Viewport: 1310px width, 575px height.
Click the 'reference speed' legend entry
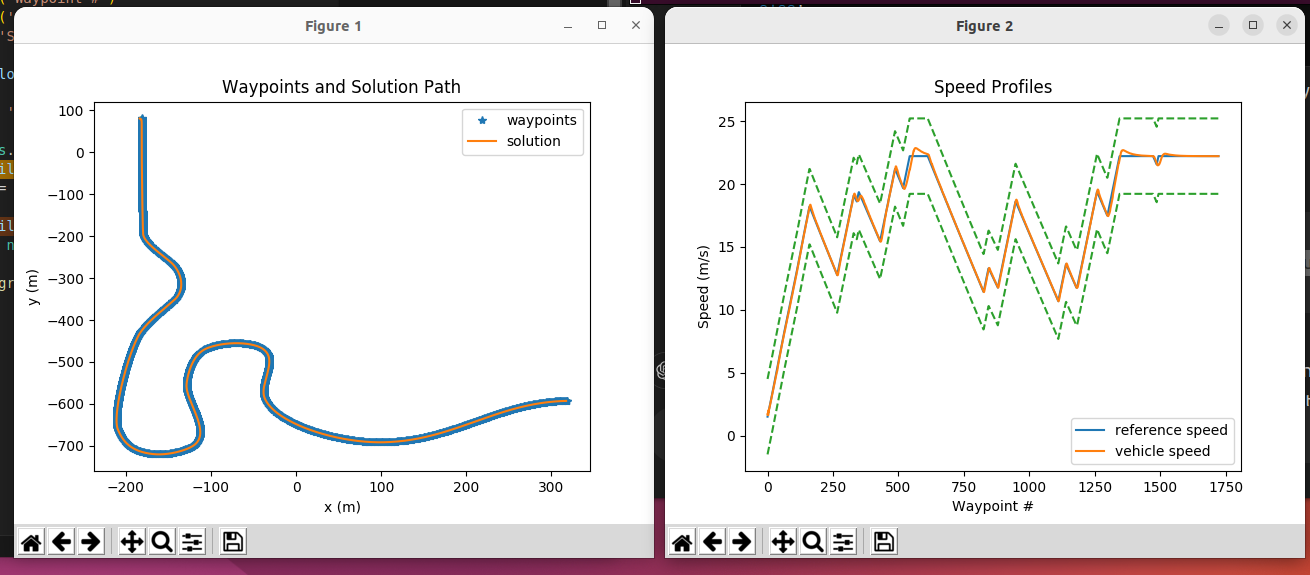[1171, 430]
